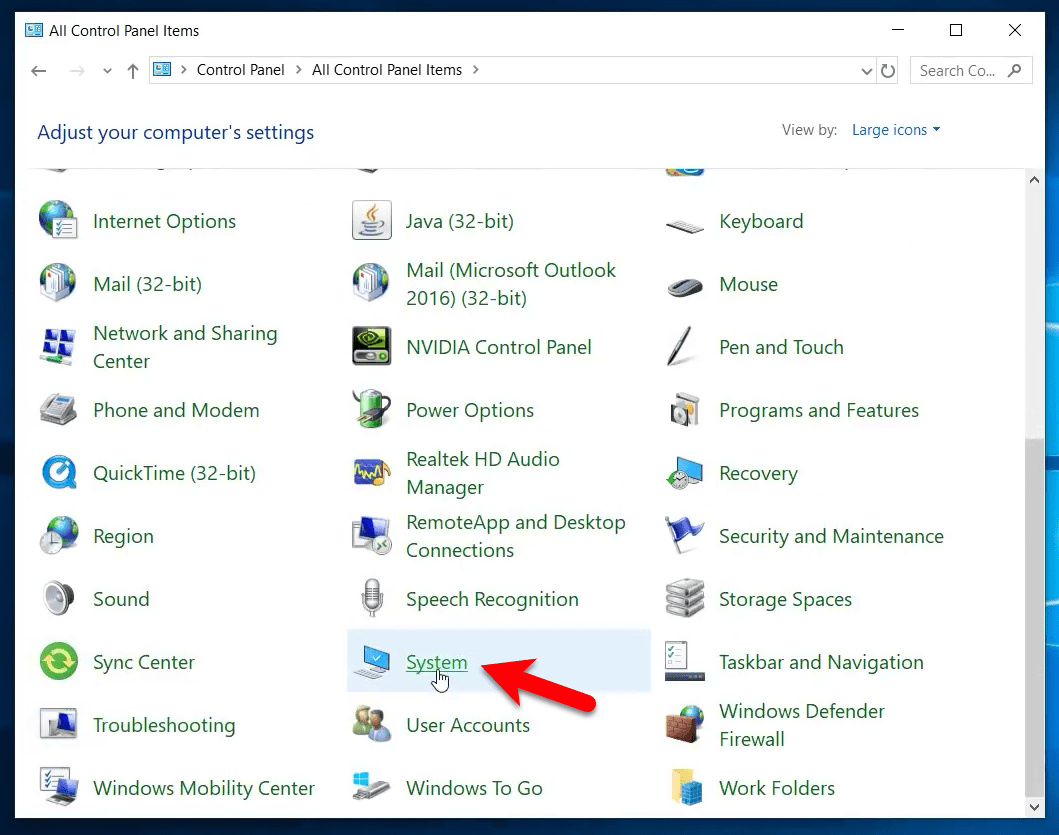The image size is (1059, 835).
Task: Click the Windows Defender Firewall brick icon
Action: (684, 724)
